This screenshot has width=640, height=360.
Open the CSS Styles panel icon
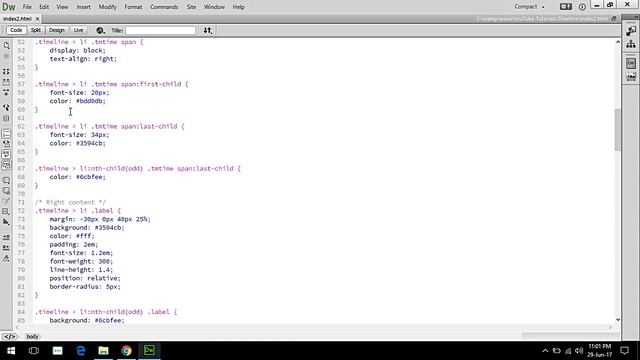point(631,63)
